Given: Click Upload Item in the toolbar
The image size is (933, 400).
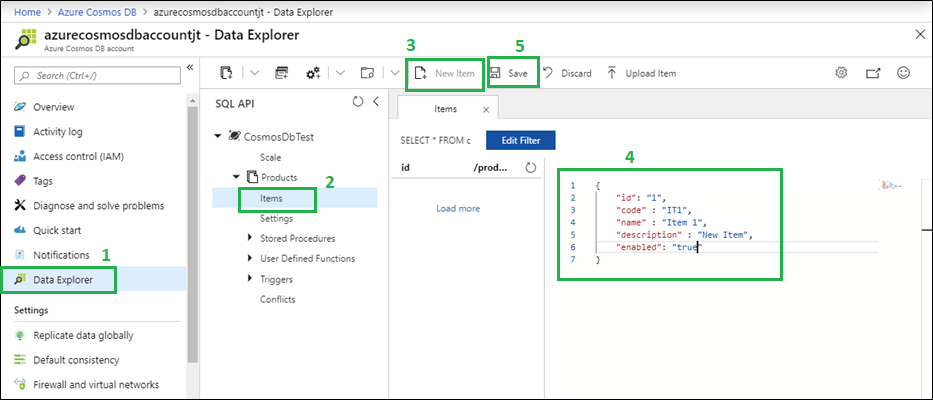Looking at the screenshot, I should click(641, 74).
